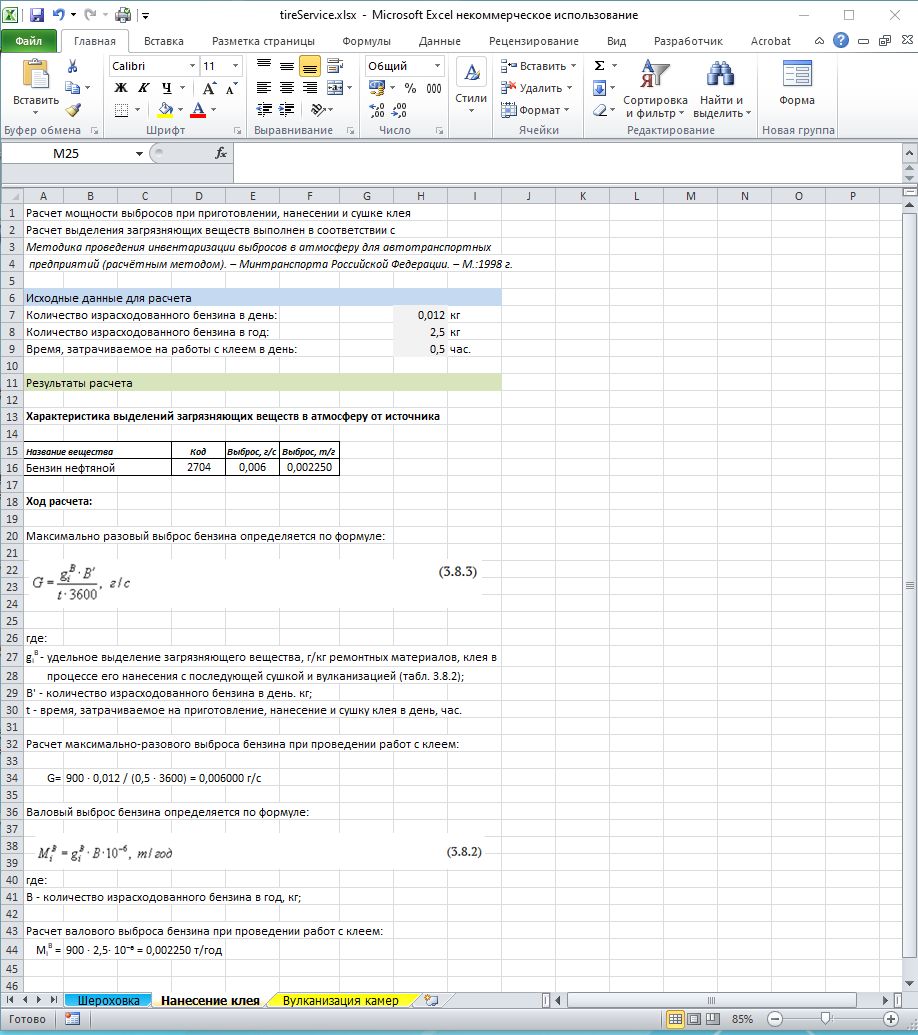Toggle bold Ж formatting

click(121, 88)
